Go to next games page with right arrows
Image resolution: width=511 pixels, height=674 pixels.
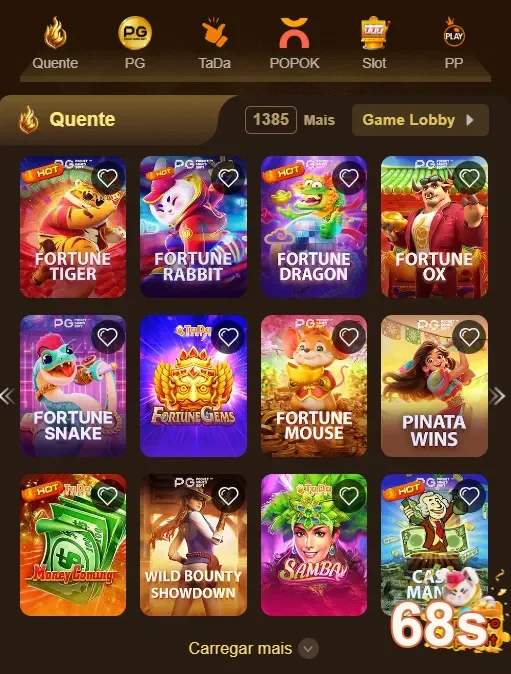(x=497, y=396)
